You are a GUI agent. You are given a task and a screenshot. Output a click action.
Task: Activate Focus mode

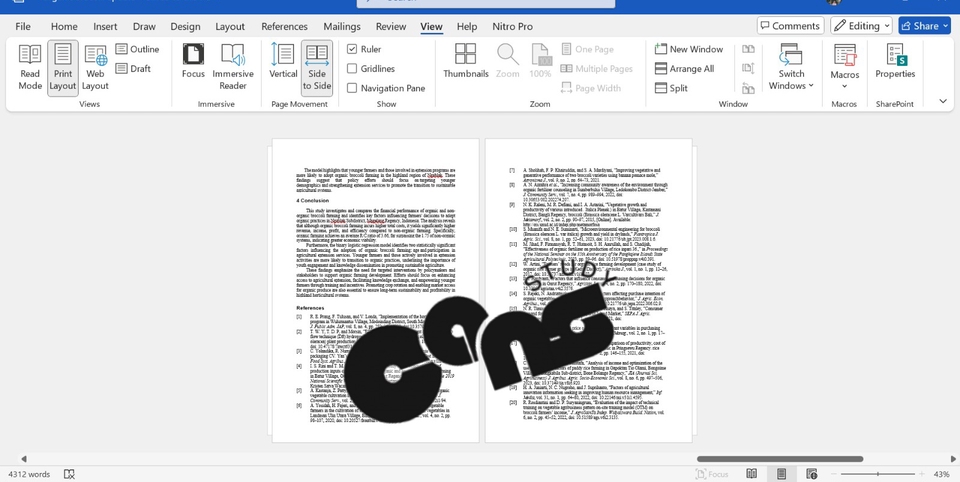(x=193, y=61)
